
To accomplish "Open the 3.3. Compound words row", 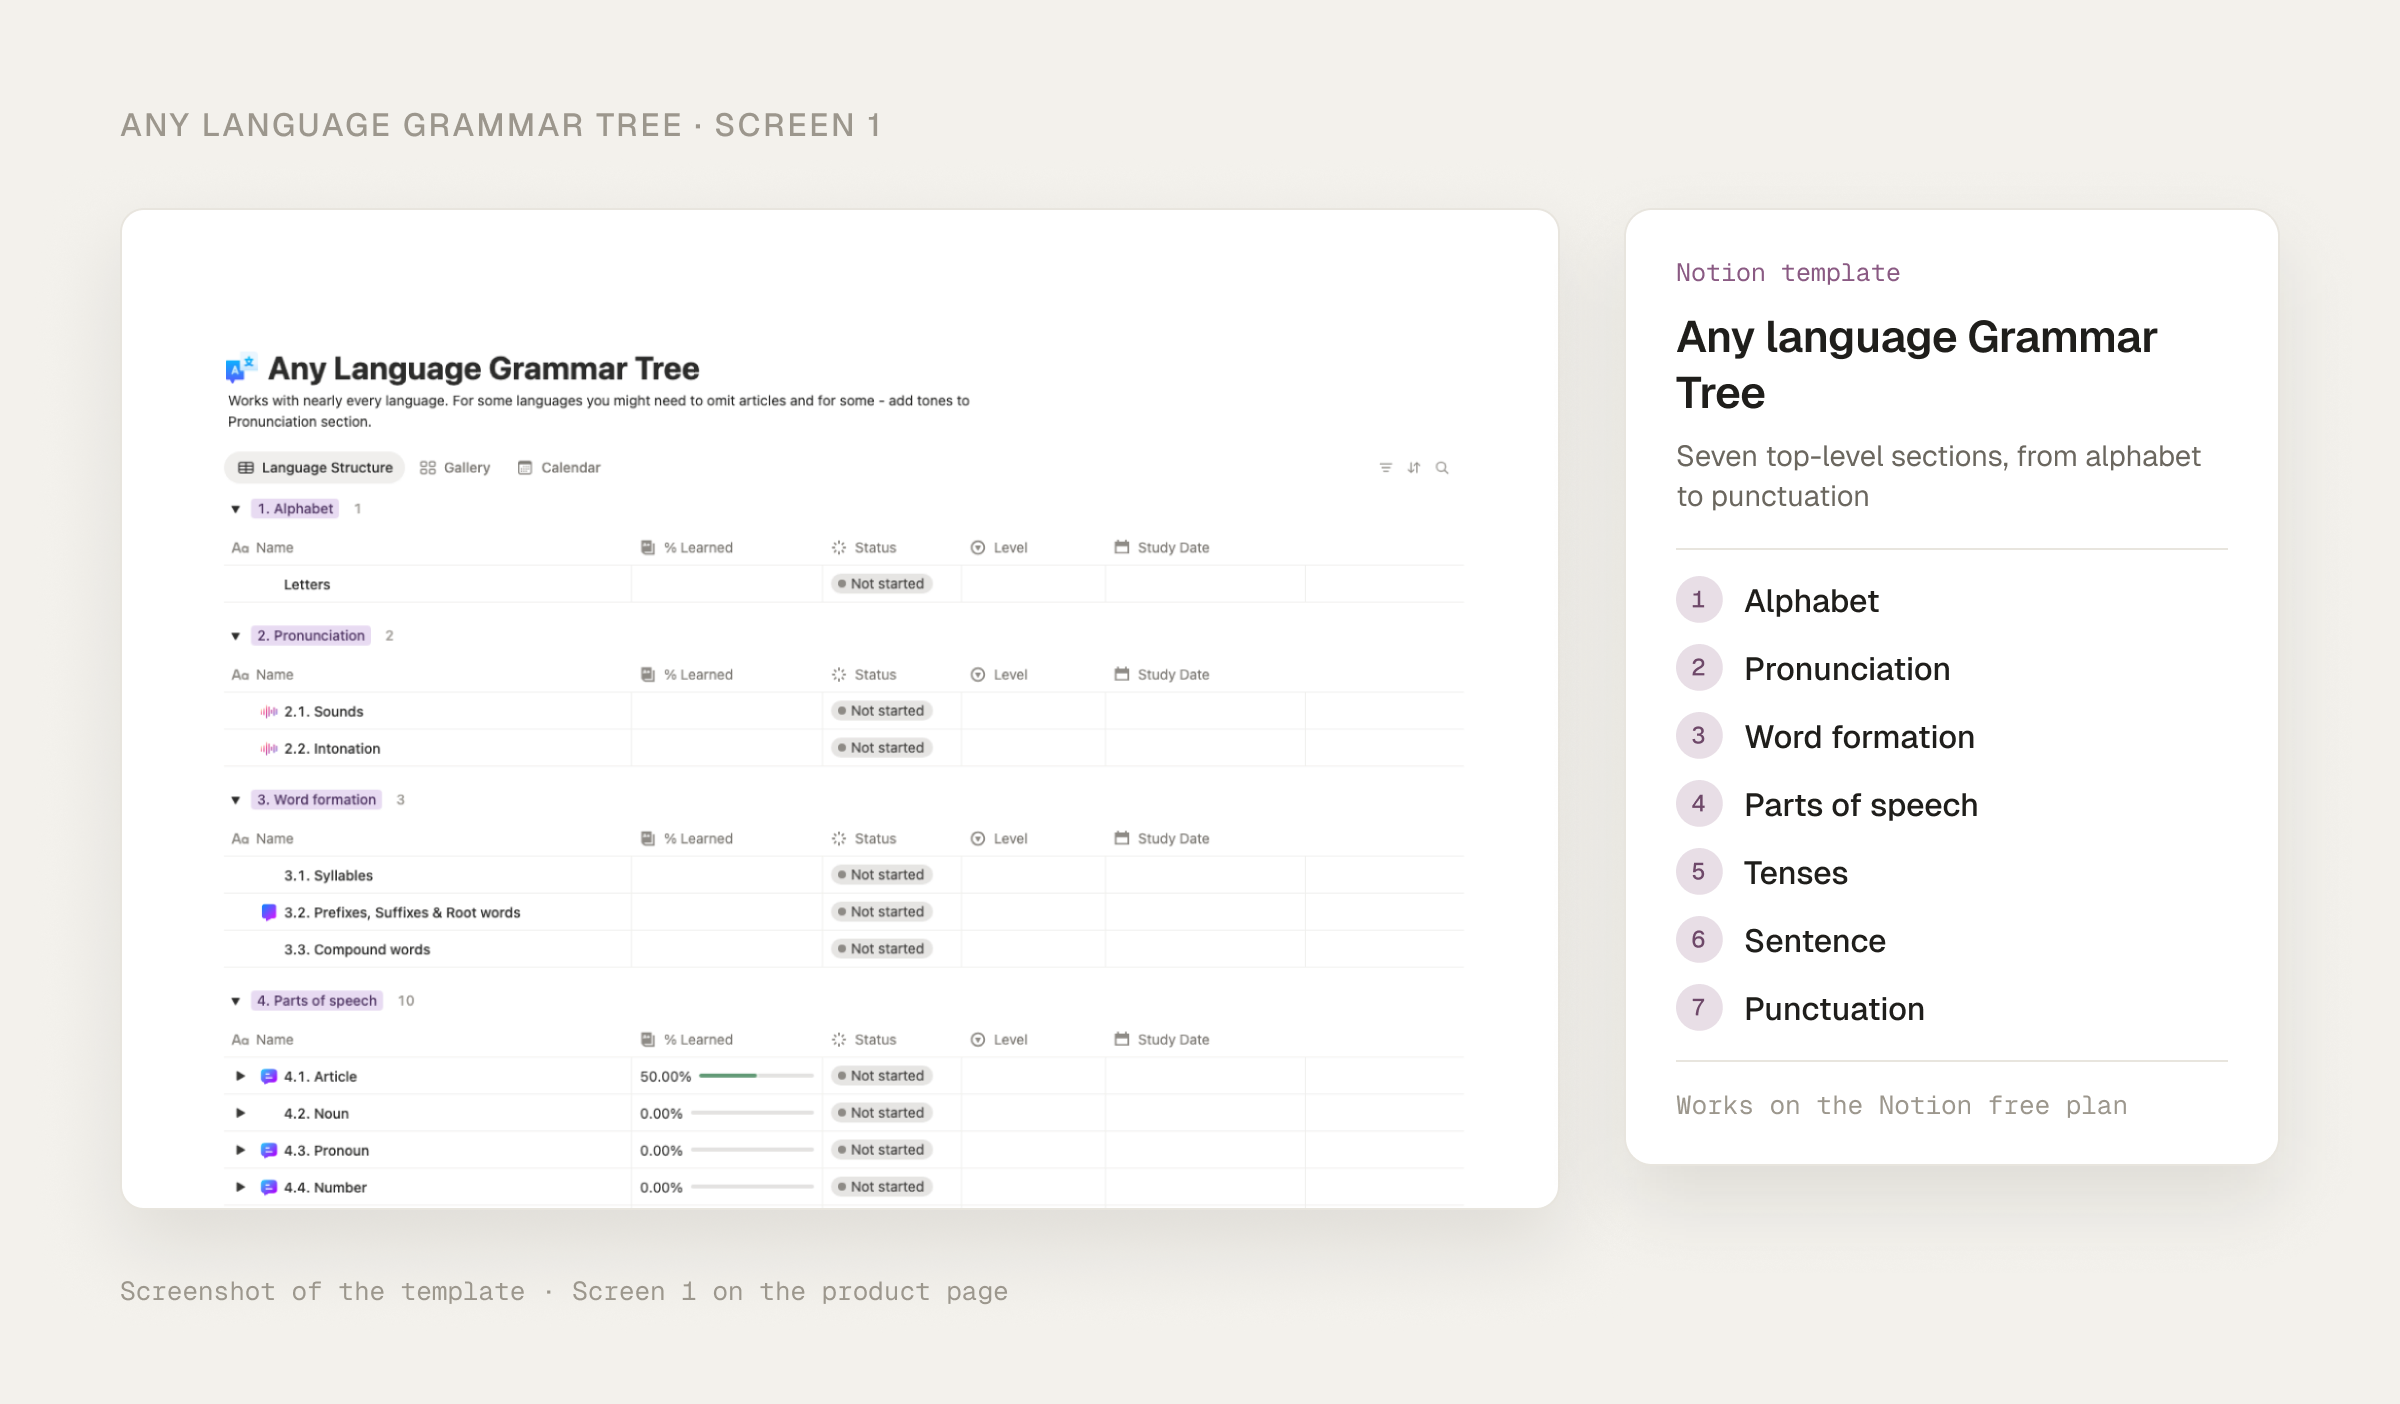I will tap(357, 949).
